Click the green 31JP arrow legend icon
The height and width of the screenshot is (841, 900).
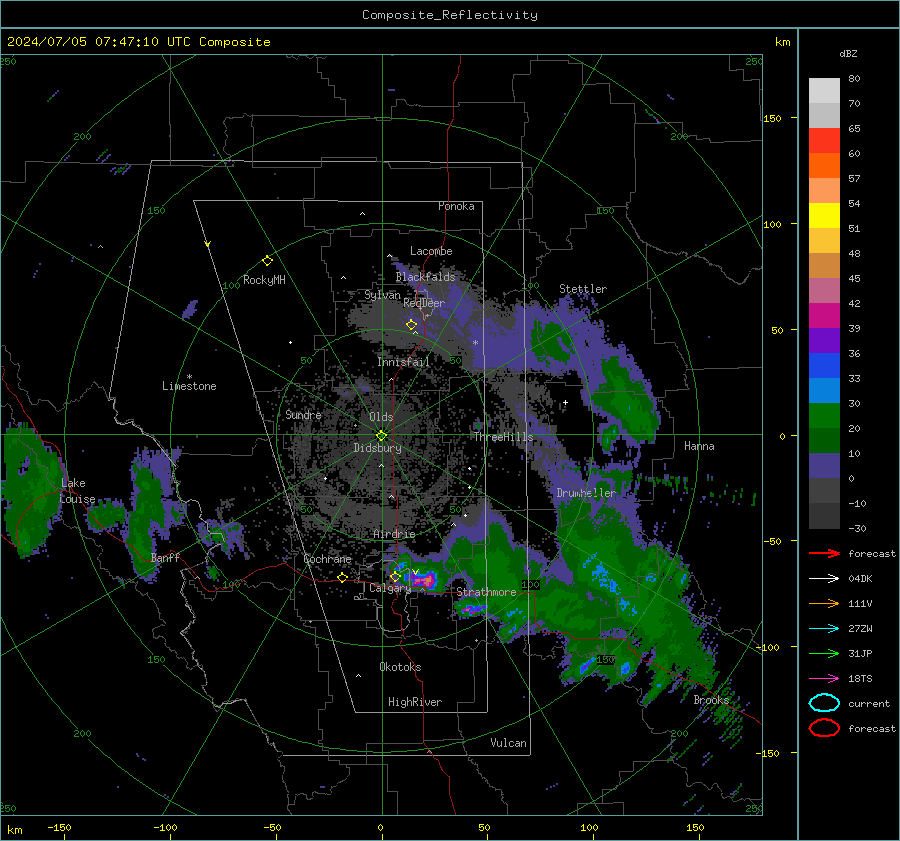(x=824, y=653)
